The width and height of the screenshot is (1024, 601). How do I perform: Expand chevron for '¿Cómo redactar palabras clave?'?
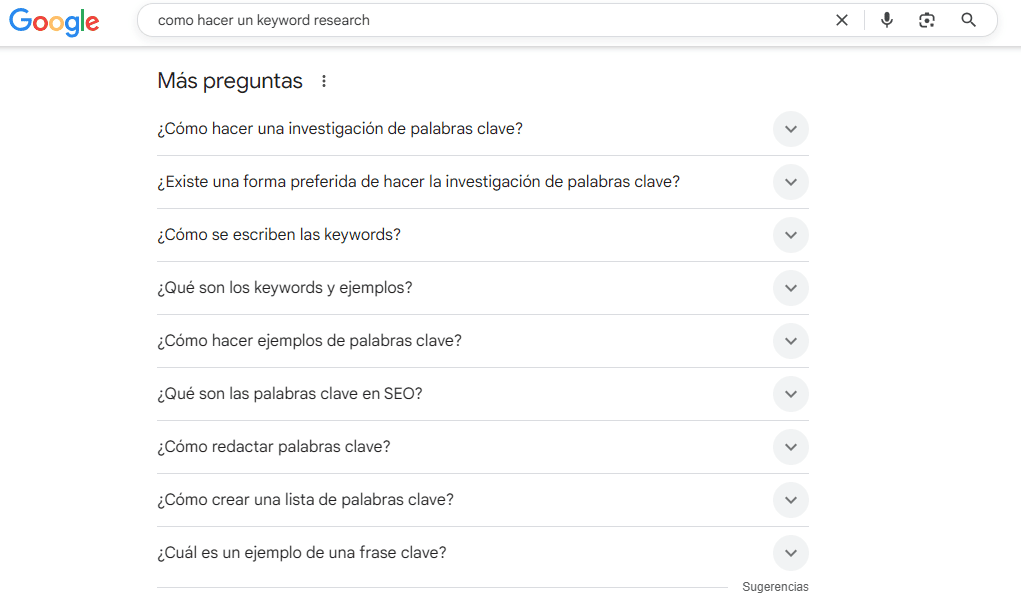tap(791, 447)
